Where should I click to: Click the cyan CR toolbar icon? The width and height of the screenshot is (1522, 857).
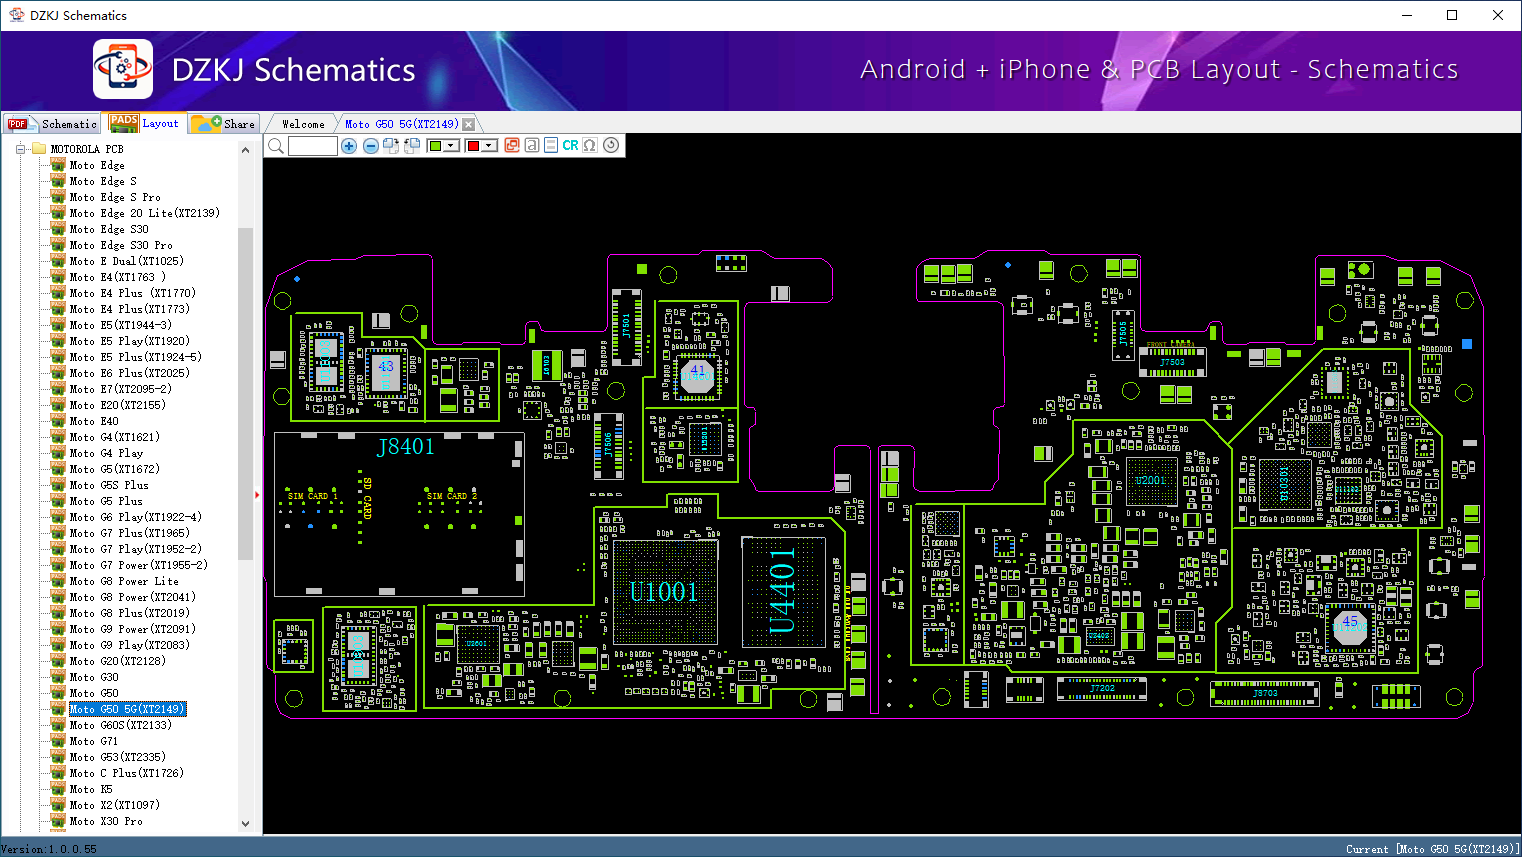(x=570, y=146)
